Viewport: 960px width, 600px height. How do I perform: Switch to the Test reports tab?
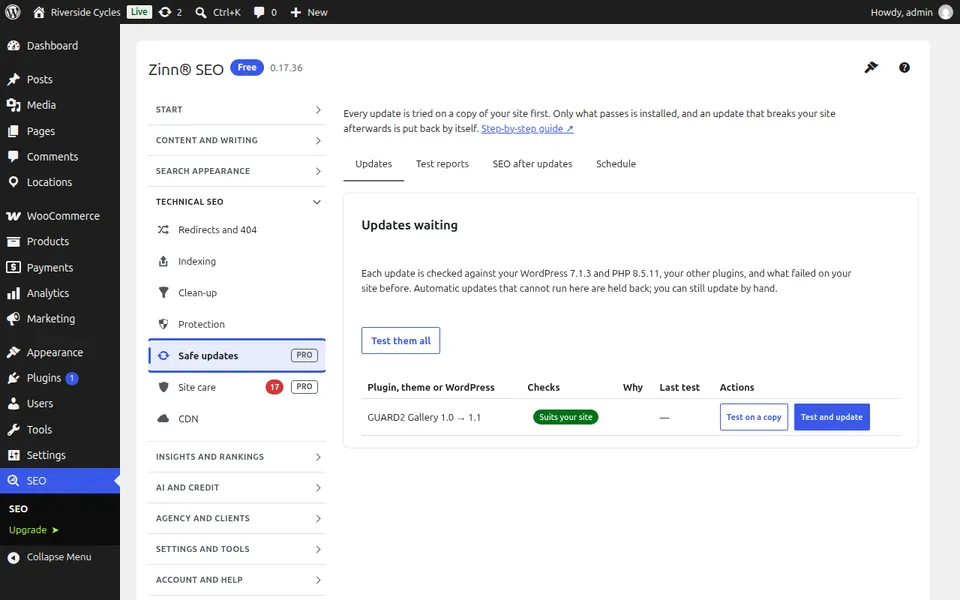point(442,164)
